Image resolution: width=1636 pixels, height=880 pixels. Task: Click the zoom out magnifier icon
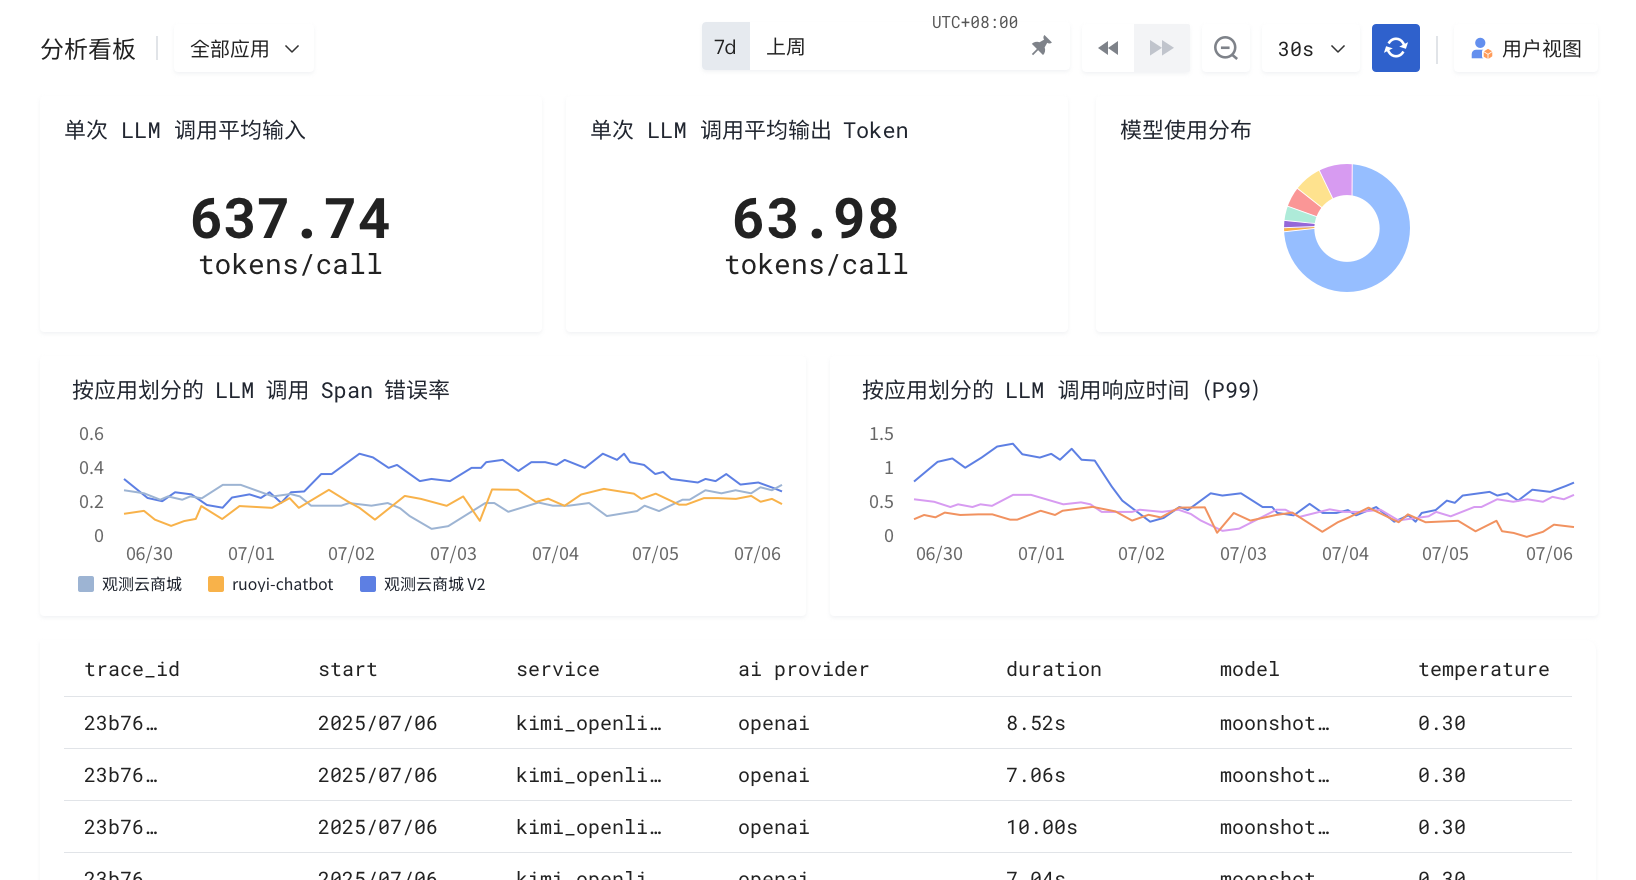(x=1225, y=48)
